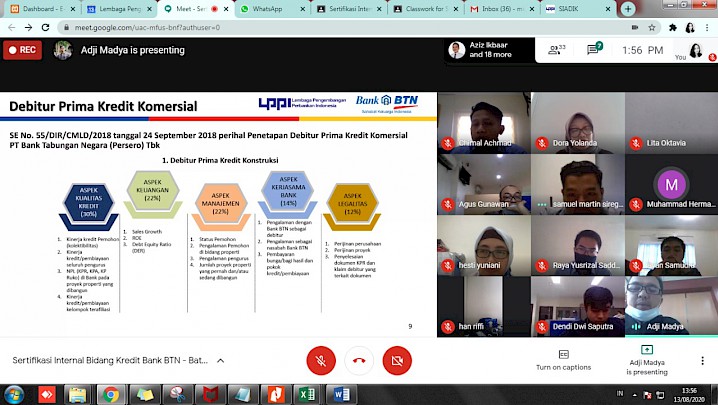
Task: Click the address bar URL field
Action: 348,27
